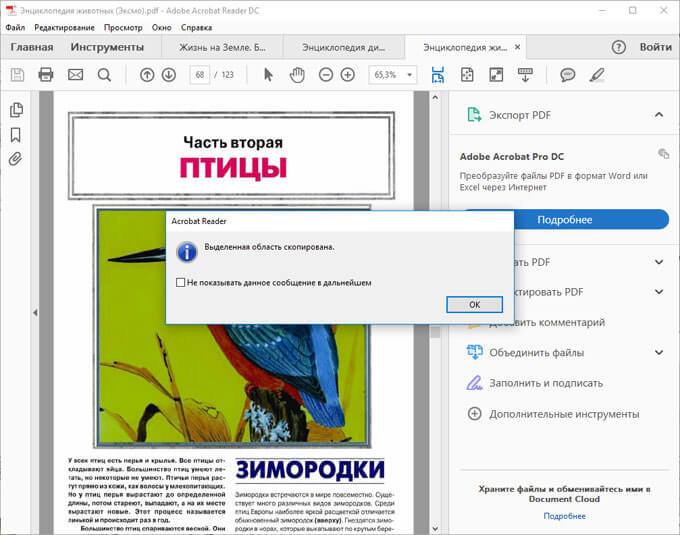This screenshot has height=535, width=680.
Task: Go to previous page up-arrow icon
Action: click(x=147, y=75)
